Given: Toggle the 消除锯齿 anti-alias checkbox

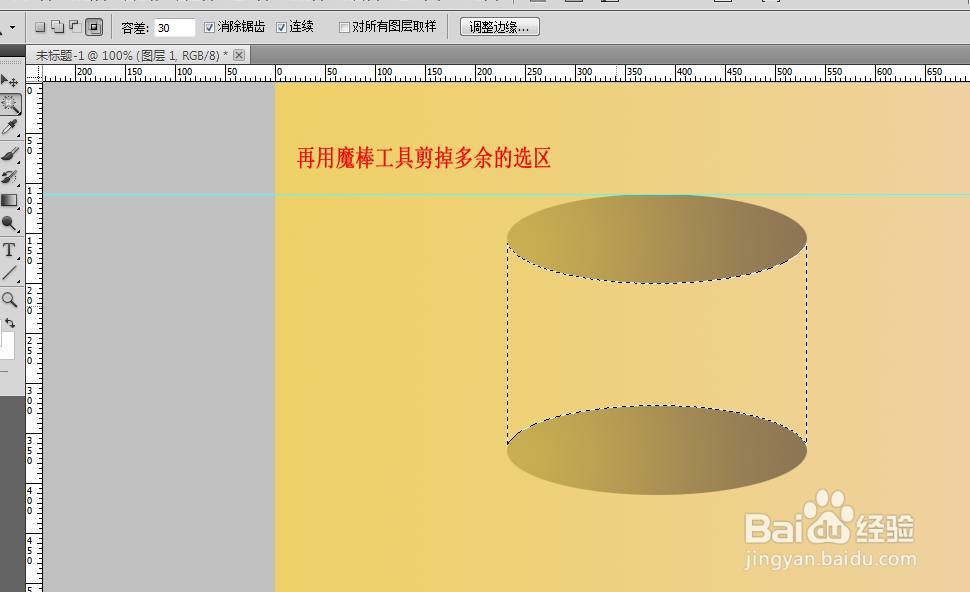Looking at the screenshot, I should coord(209,26).
